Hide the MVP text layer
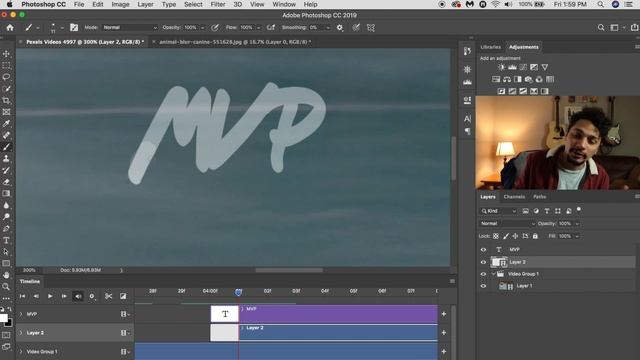Viewport: 640px width, 360px height. [483, 249]
